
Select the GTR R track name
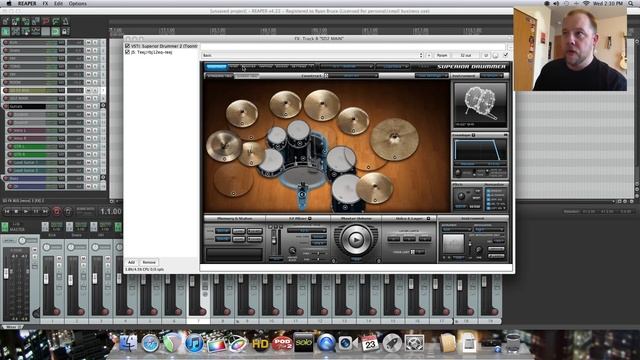click(29, 154)
